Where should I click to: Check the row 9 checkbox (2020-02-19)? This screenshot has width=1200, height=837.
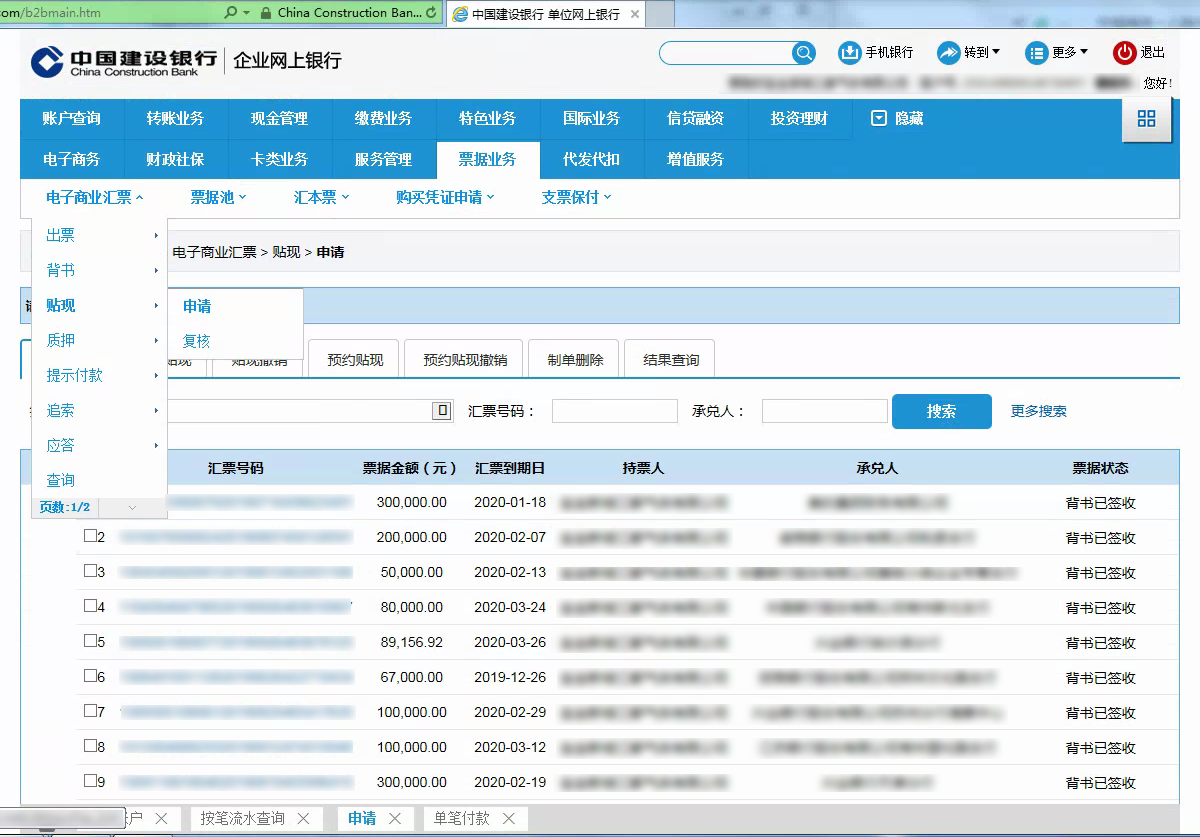[x=90, y=781]
